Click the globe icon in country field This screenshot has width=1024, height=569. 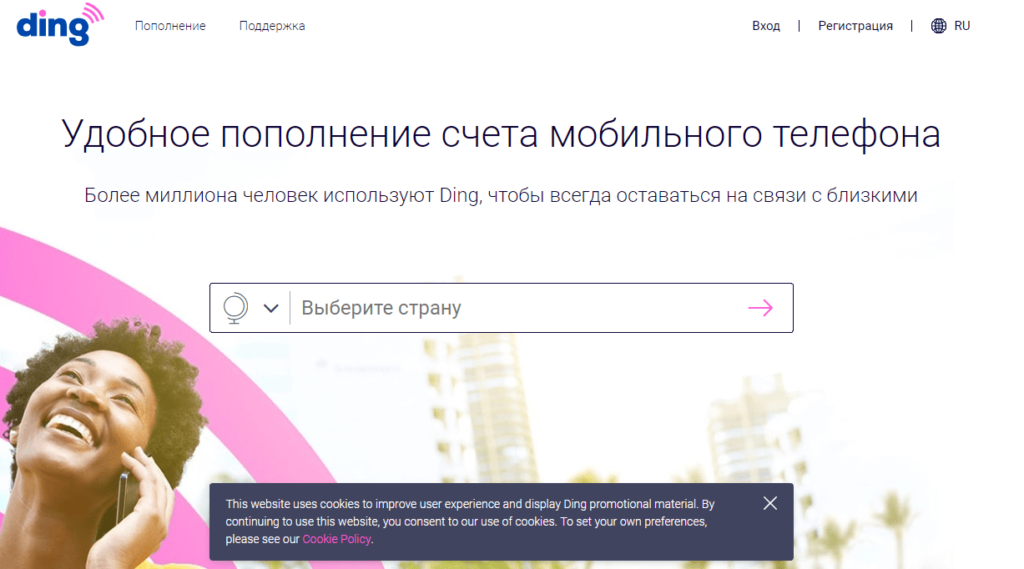pos(235,308)
